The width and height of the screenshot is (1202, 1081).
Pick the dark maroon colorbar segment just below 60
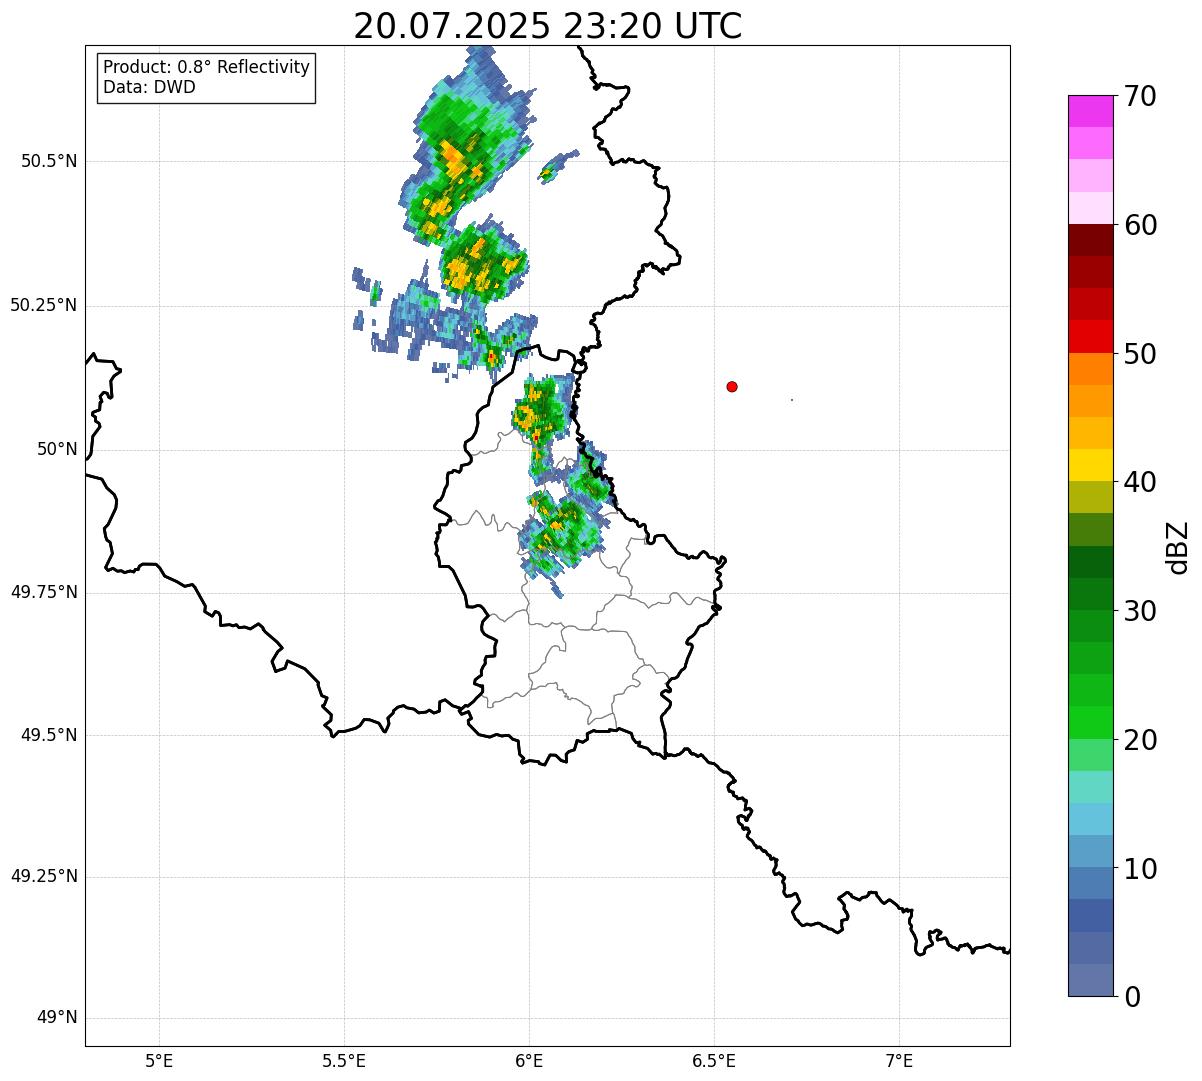(1091, 240)
